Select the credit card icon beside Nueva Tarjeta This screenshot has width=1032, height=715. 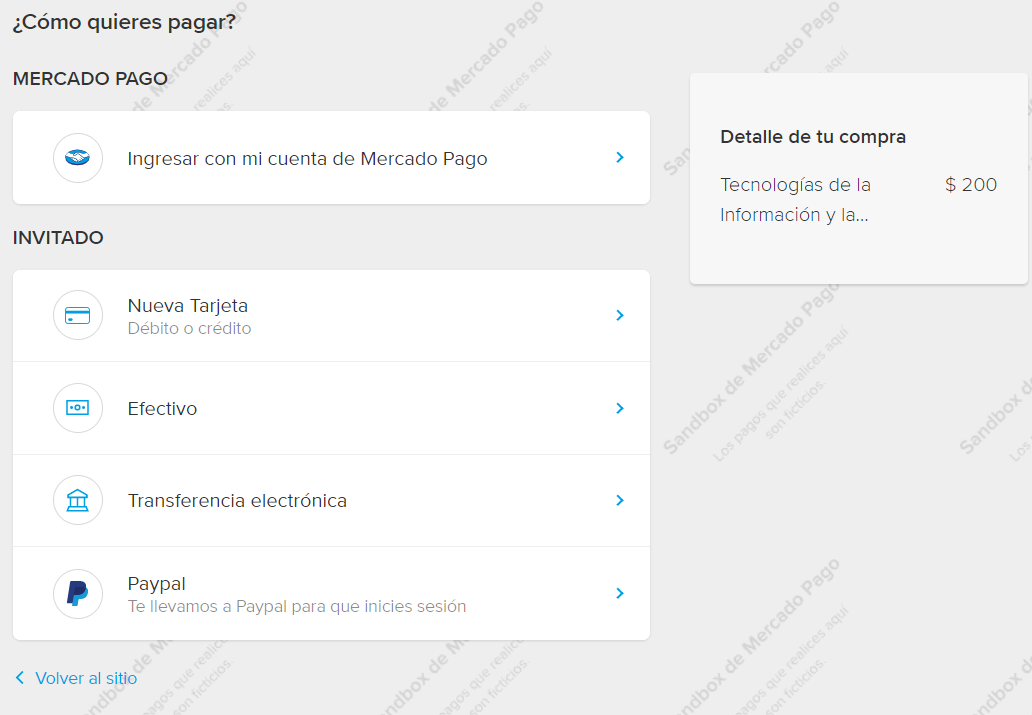pyautogui.click(x=77, y=315)
